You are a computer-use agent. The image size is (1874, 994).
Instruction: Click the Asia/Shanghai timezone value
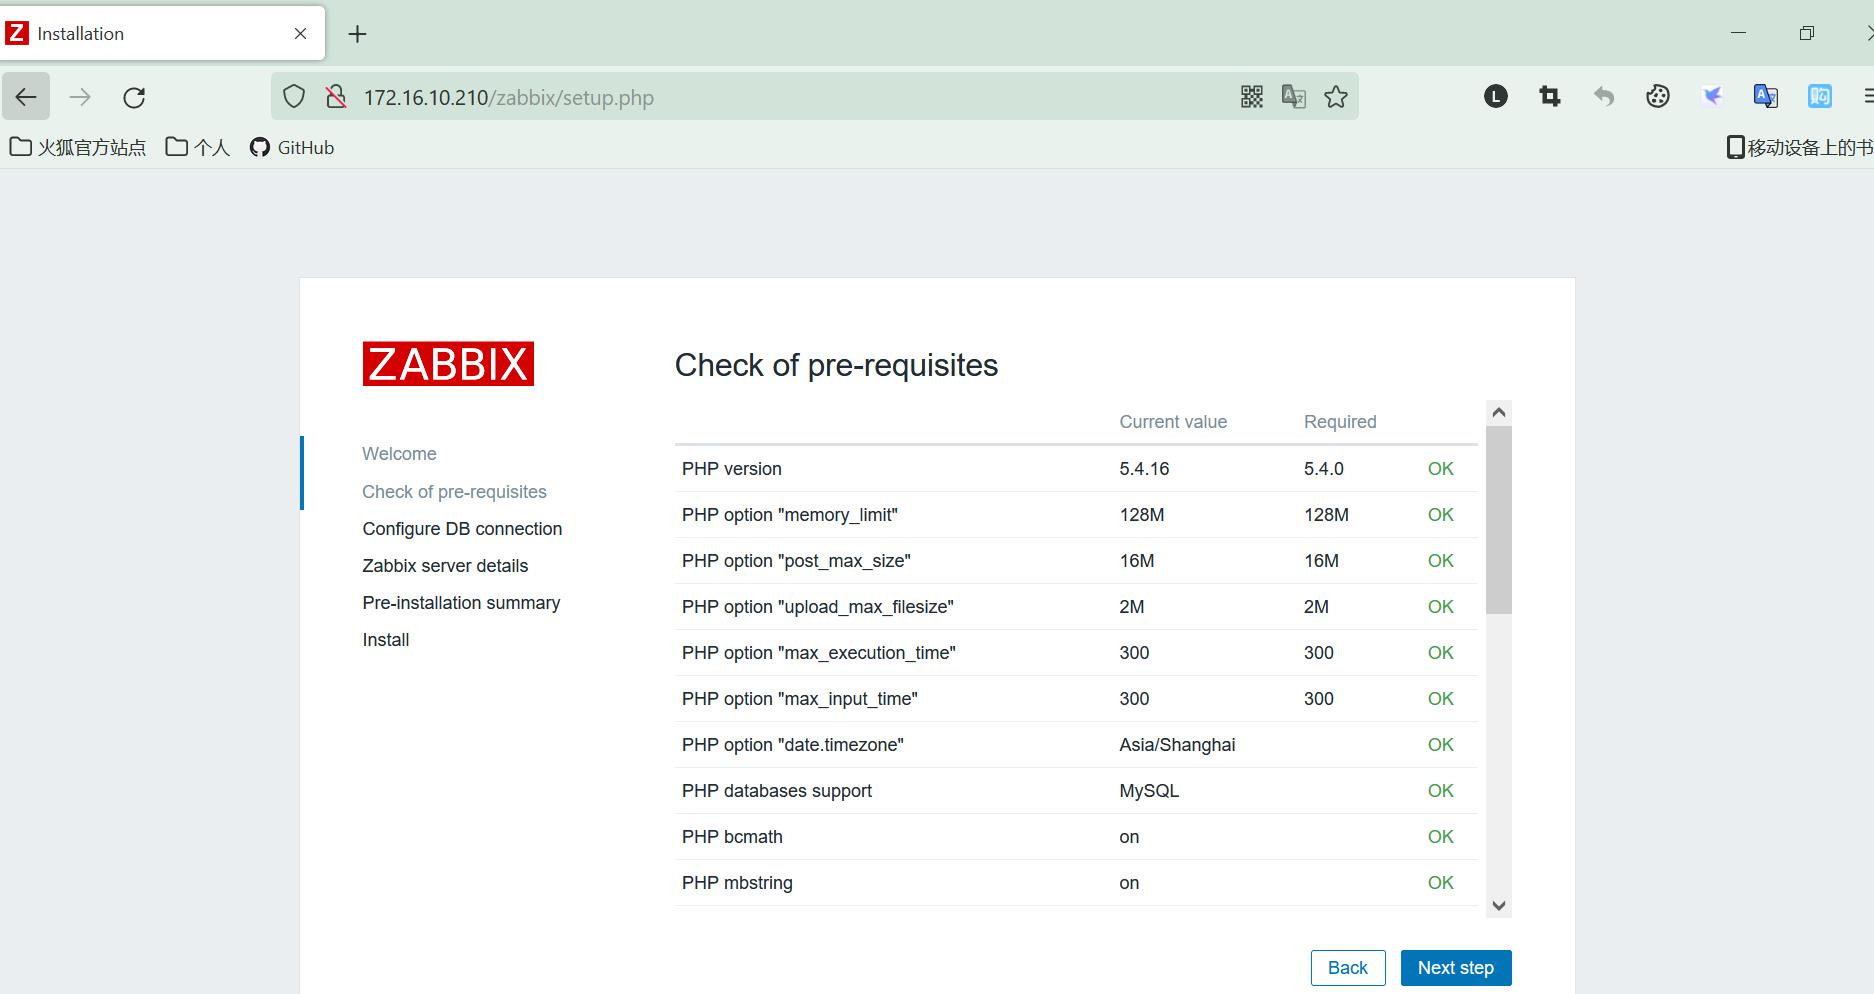tap(1177, 745)
